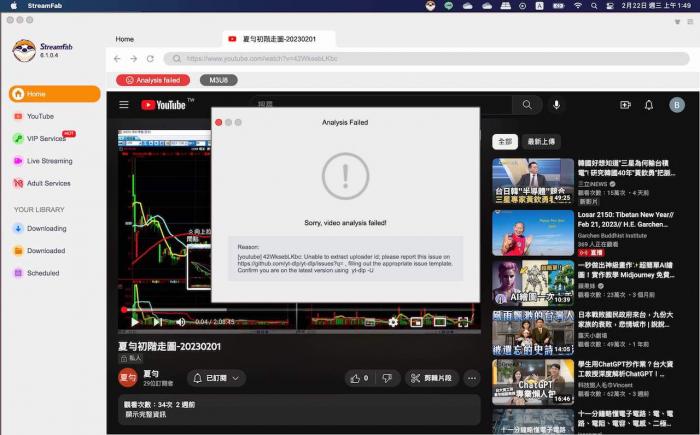
Task: Close the Analysis Failed dialog
Action: point(219,122)
